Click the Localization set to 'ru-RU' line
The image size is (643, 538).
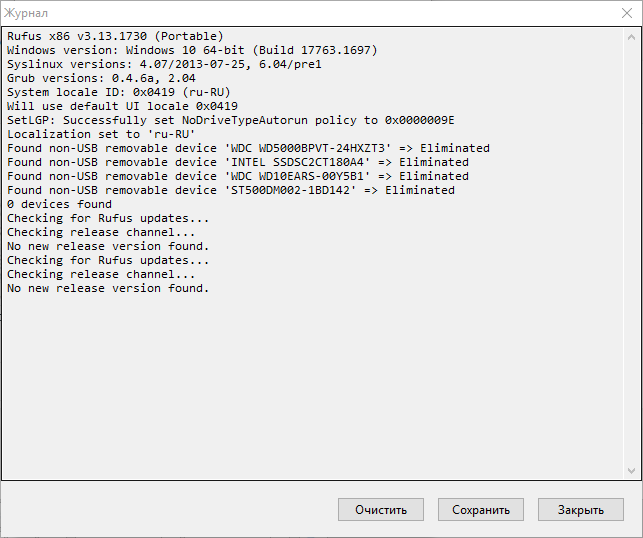tap(101, 134)
